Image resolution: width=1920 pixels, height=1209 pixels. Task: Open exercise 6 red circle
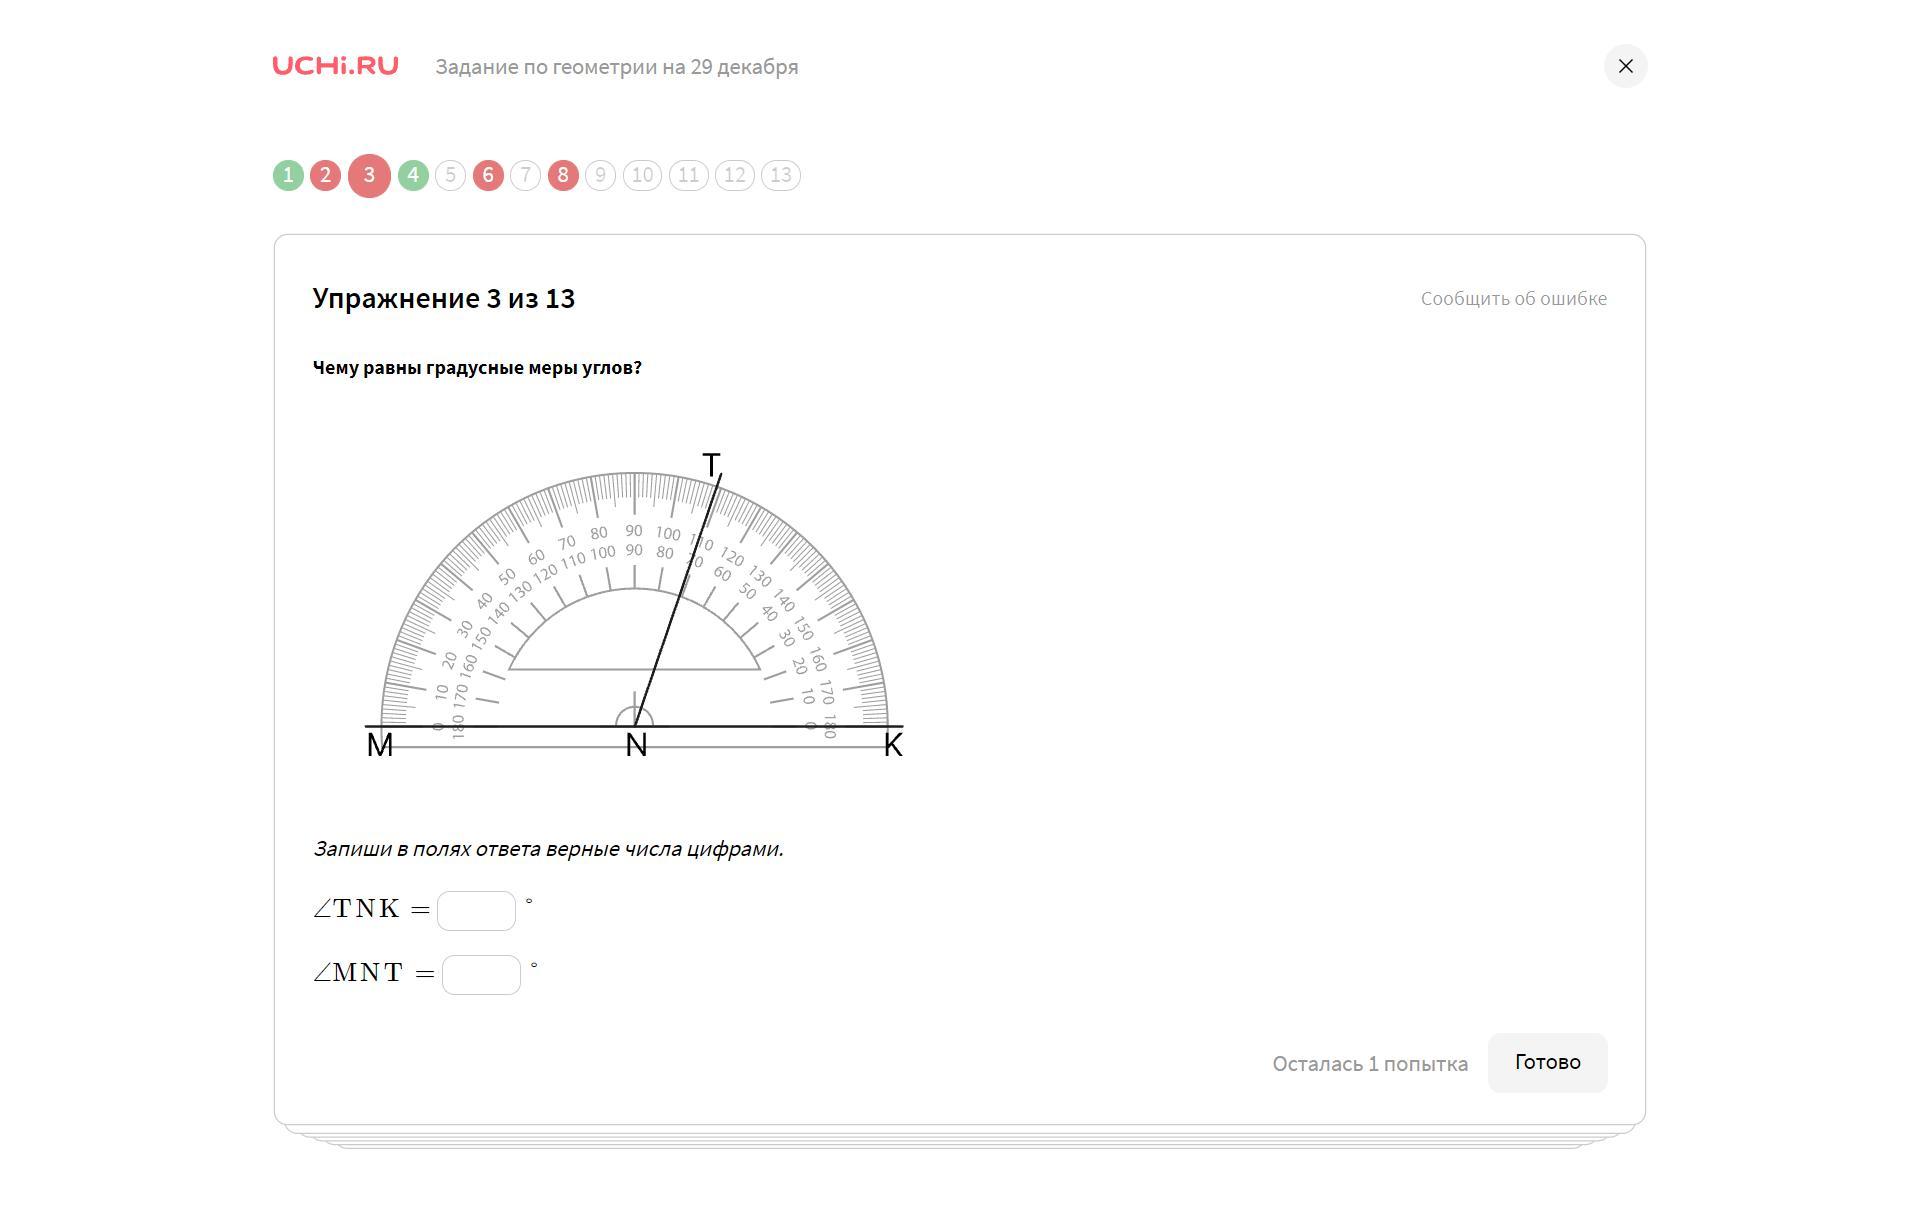(x=488, y=176)
